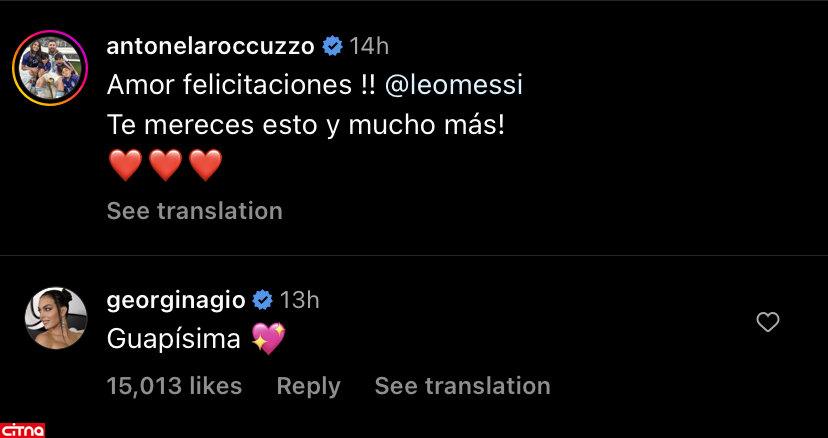View the 15,013 likes list

174,385
